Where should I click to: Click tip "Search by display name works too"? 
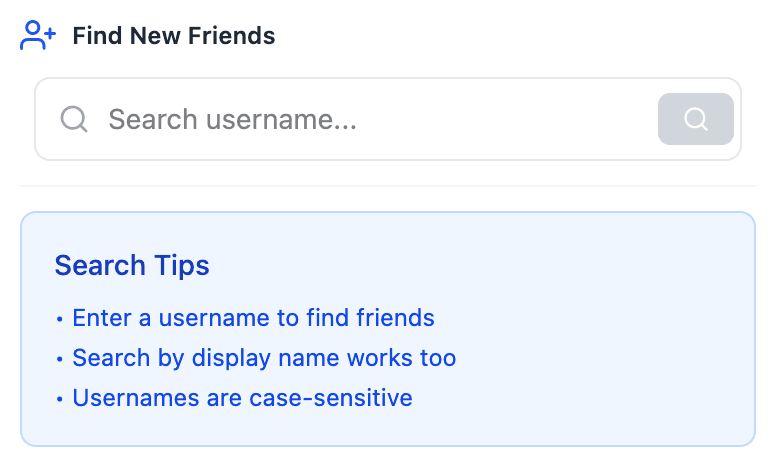tap(264, 358)
